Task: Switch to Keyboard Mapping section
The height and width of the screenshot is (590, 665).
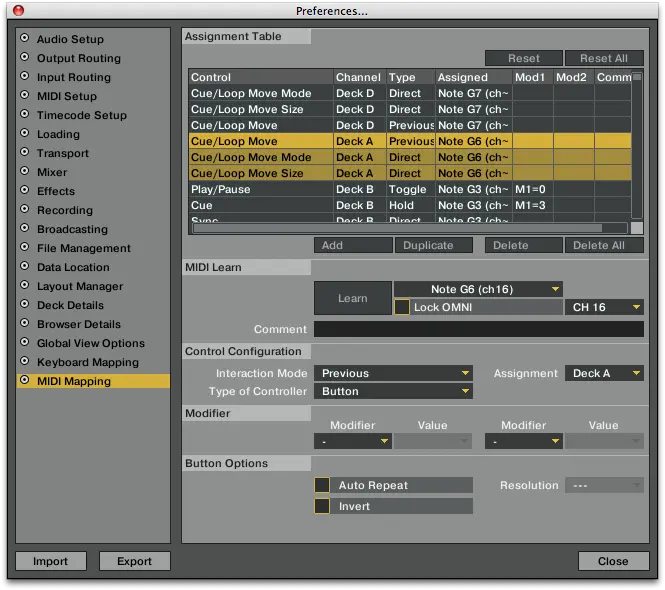Action: pyautogui.click(x=87, y=362)
